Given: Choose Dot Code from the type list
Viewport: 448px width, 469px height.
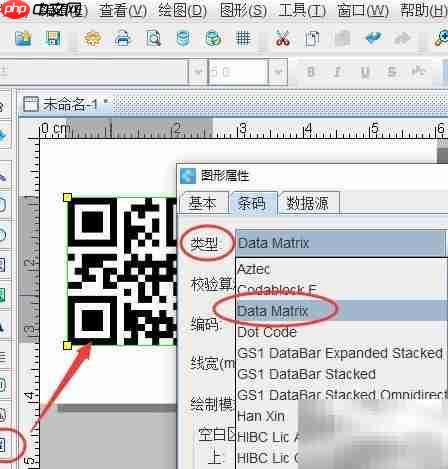Looking at the screenshot, I should (x=342, y=332).
